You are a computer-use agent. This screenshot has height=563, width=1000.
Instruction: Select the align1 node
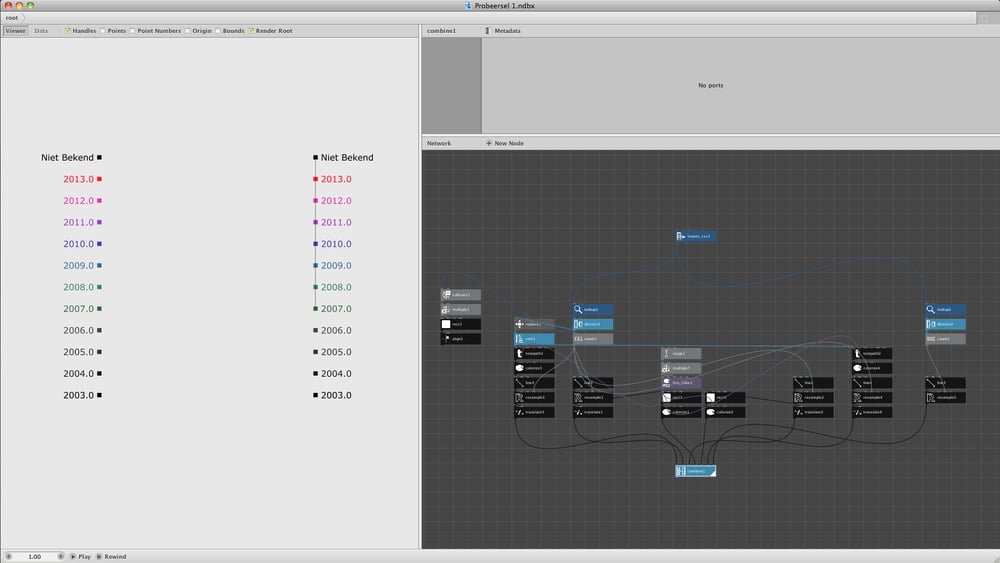[x=460, y=339]
